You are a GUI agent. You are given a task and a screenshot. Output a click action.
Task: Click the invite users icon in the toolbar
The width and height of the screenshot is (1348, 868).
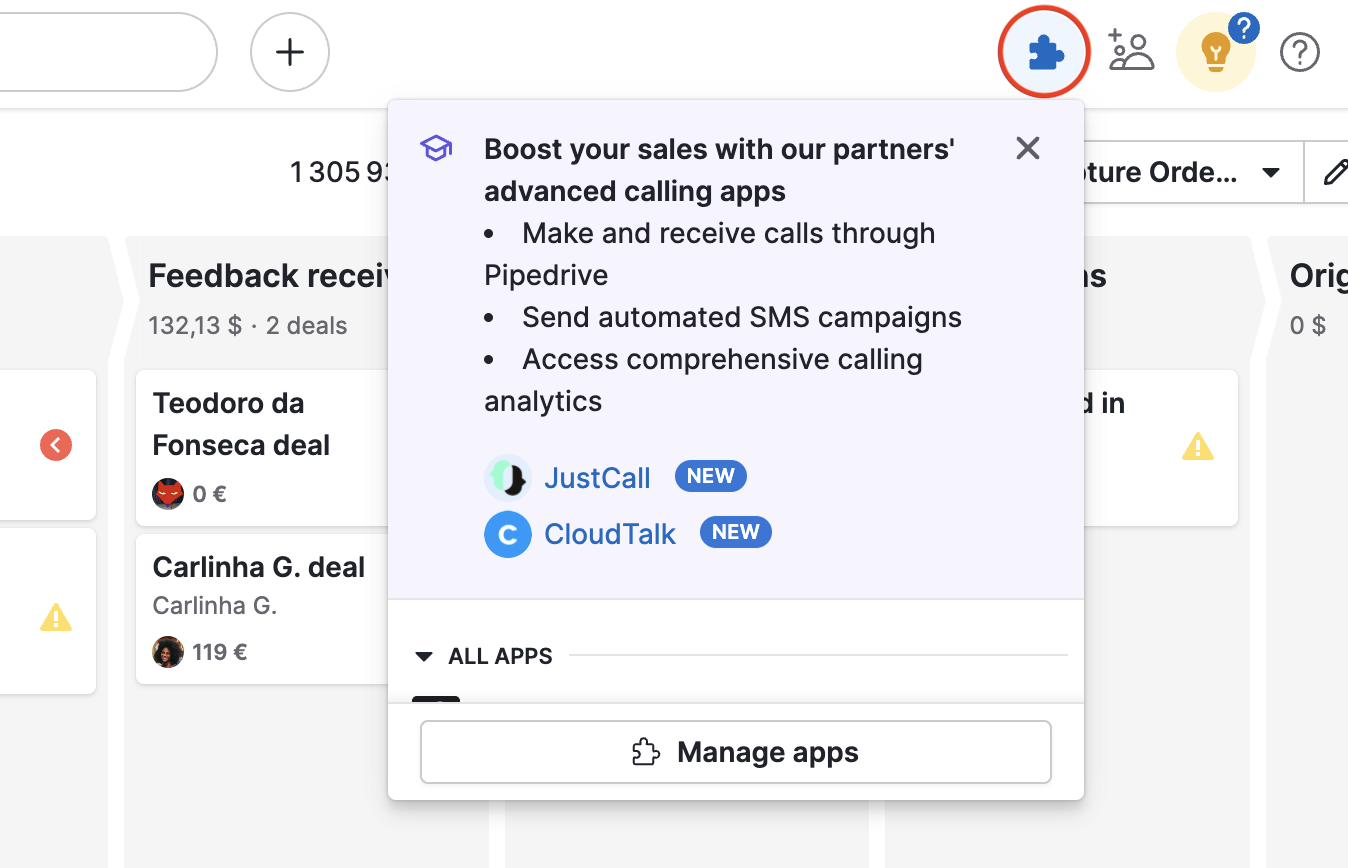tap(1131, 51)
